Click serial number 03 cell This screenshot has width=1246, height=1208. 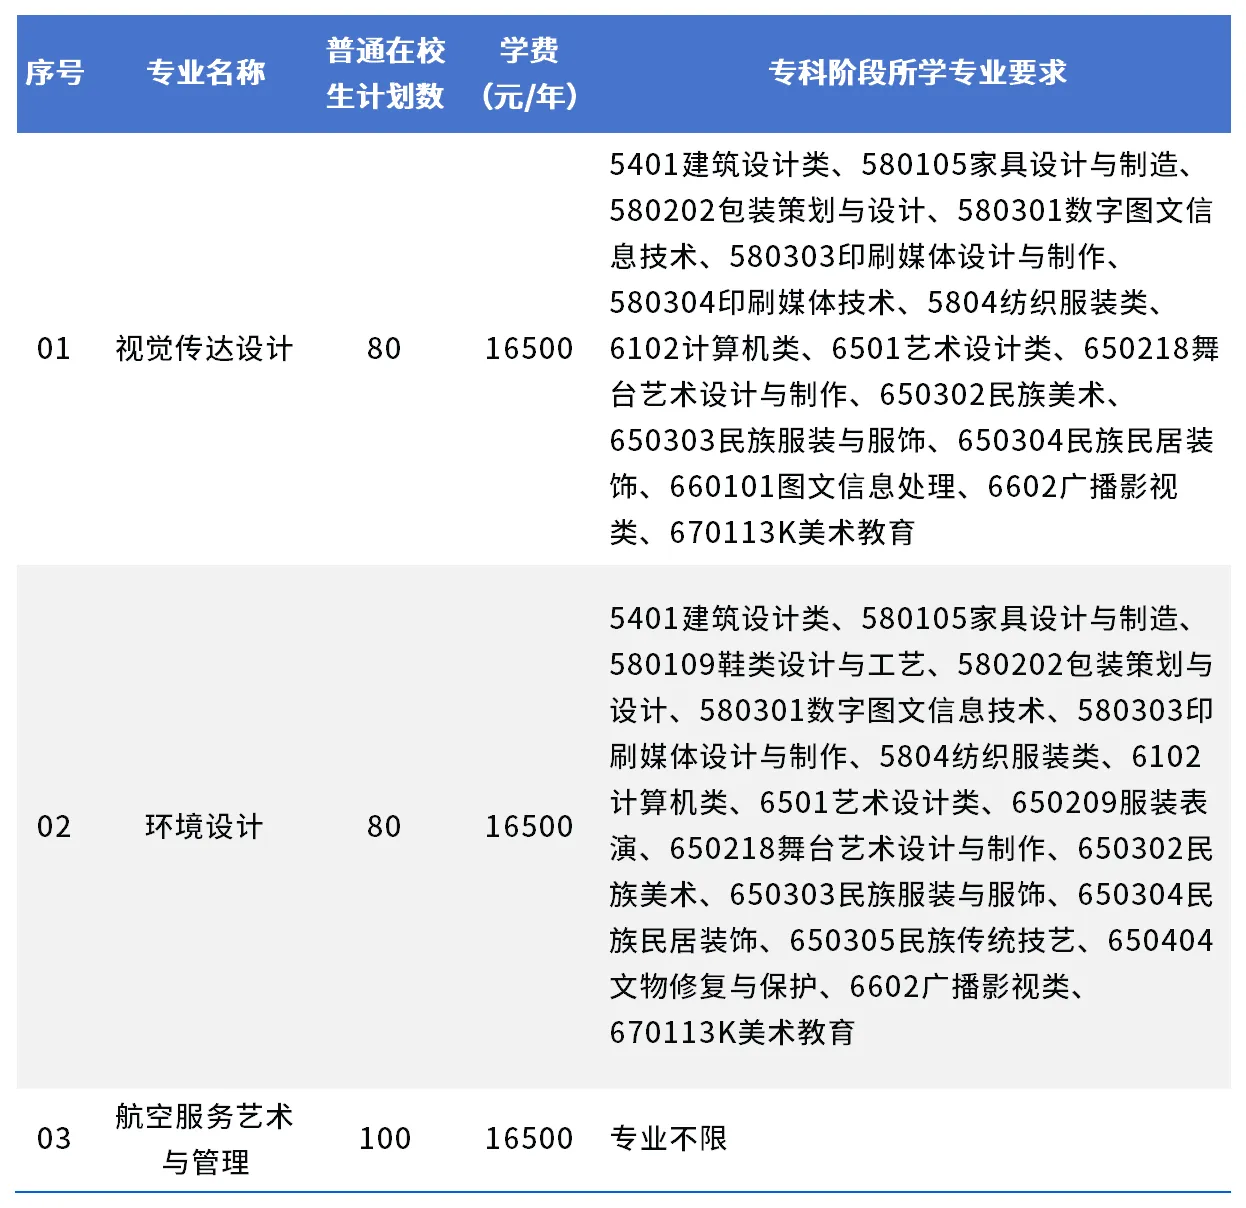pos(54,1139)
